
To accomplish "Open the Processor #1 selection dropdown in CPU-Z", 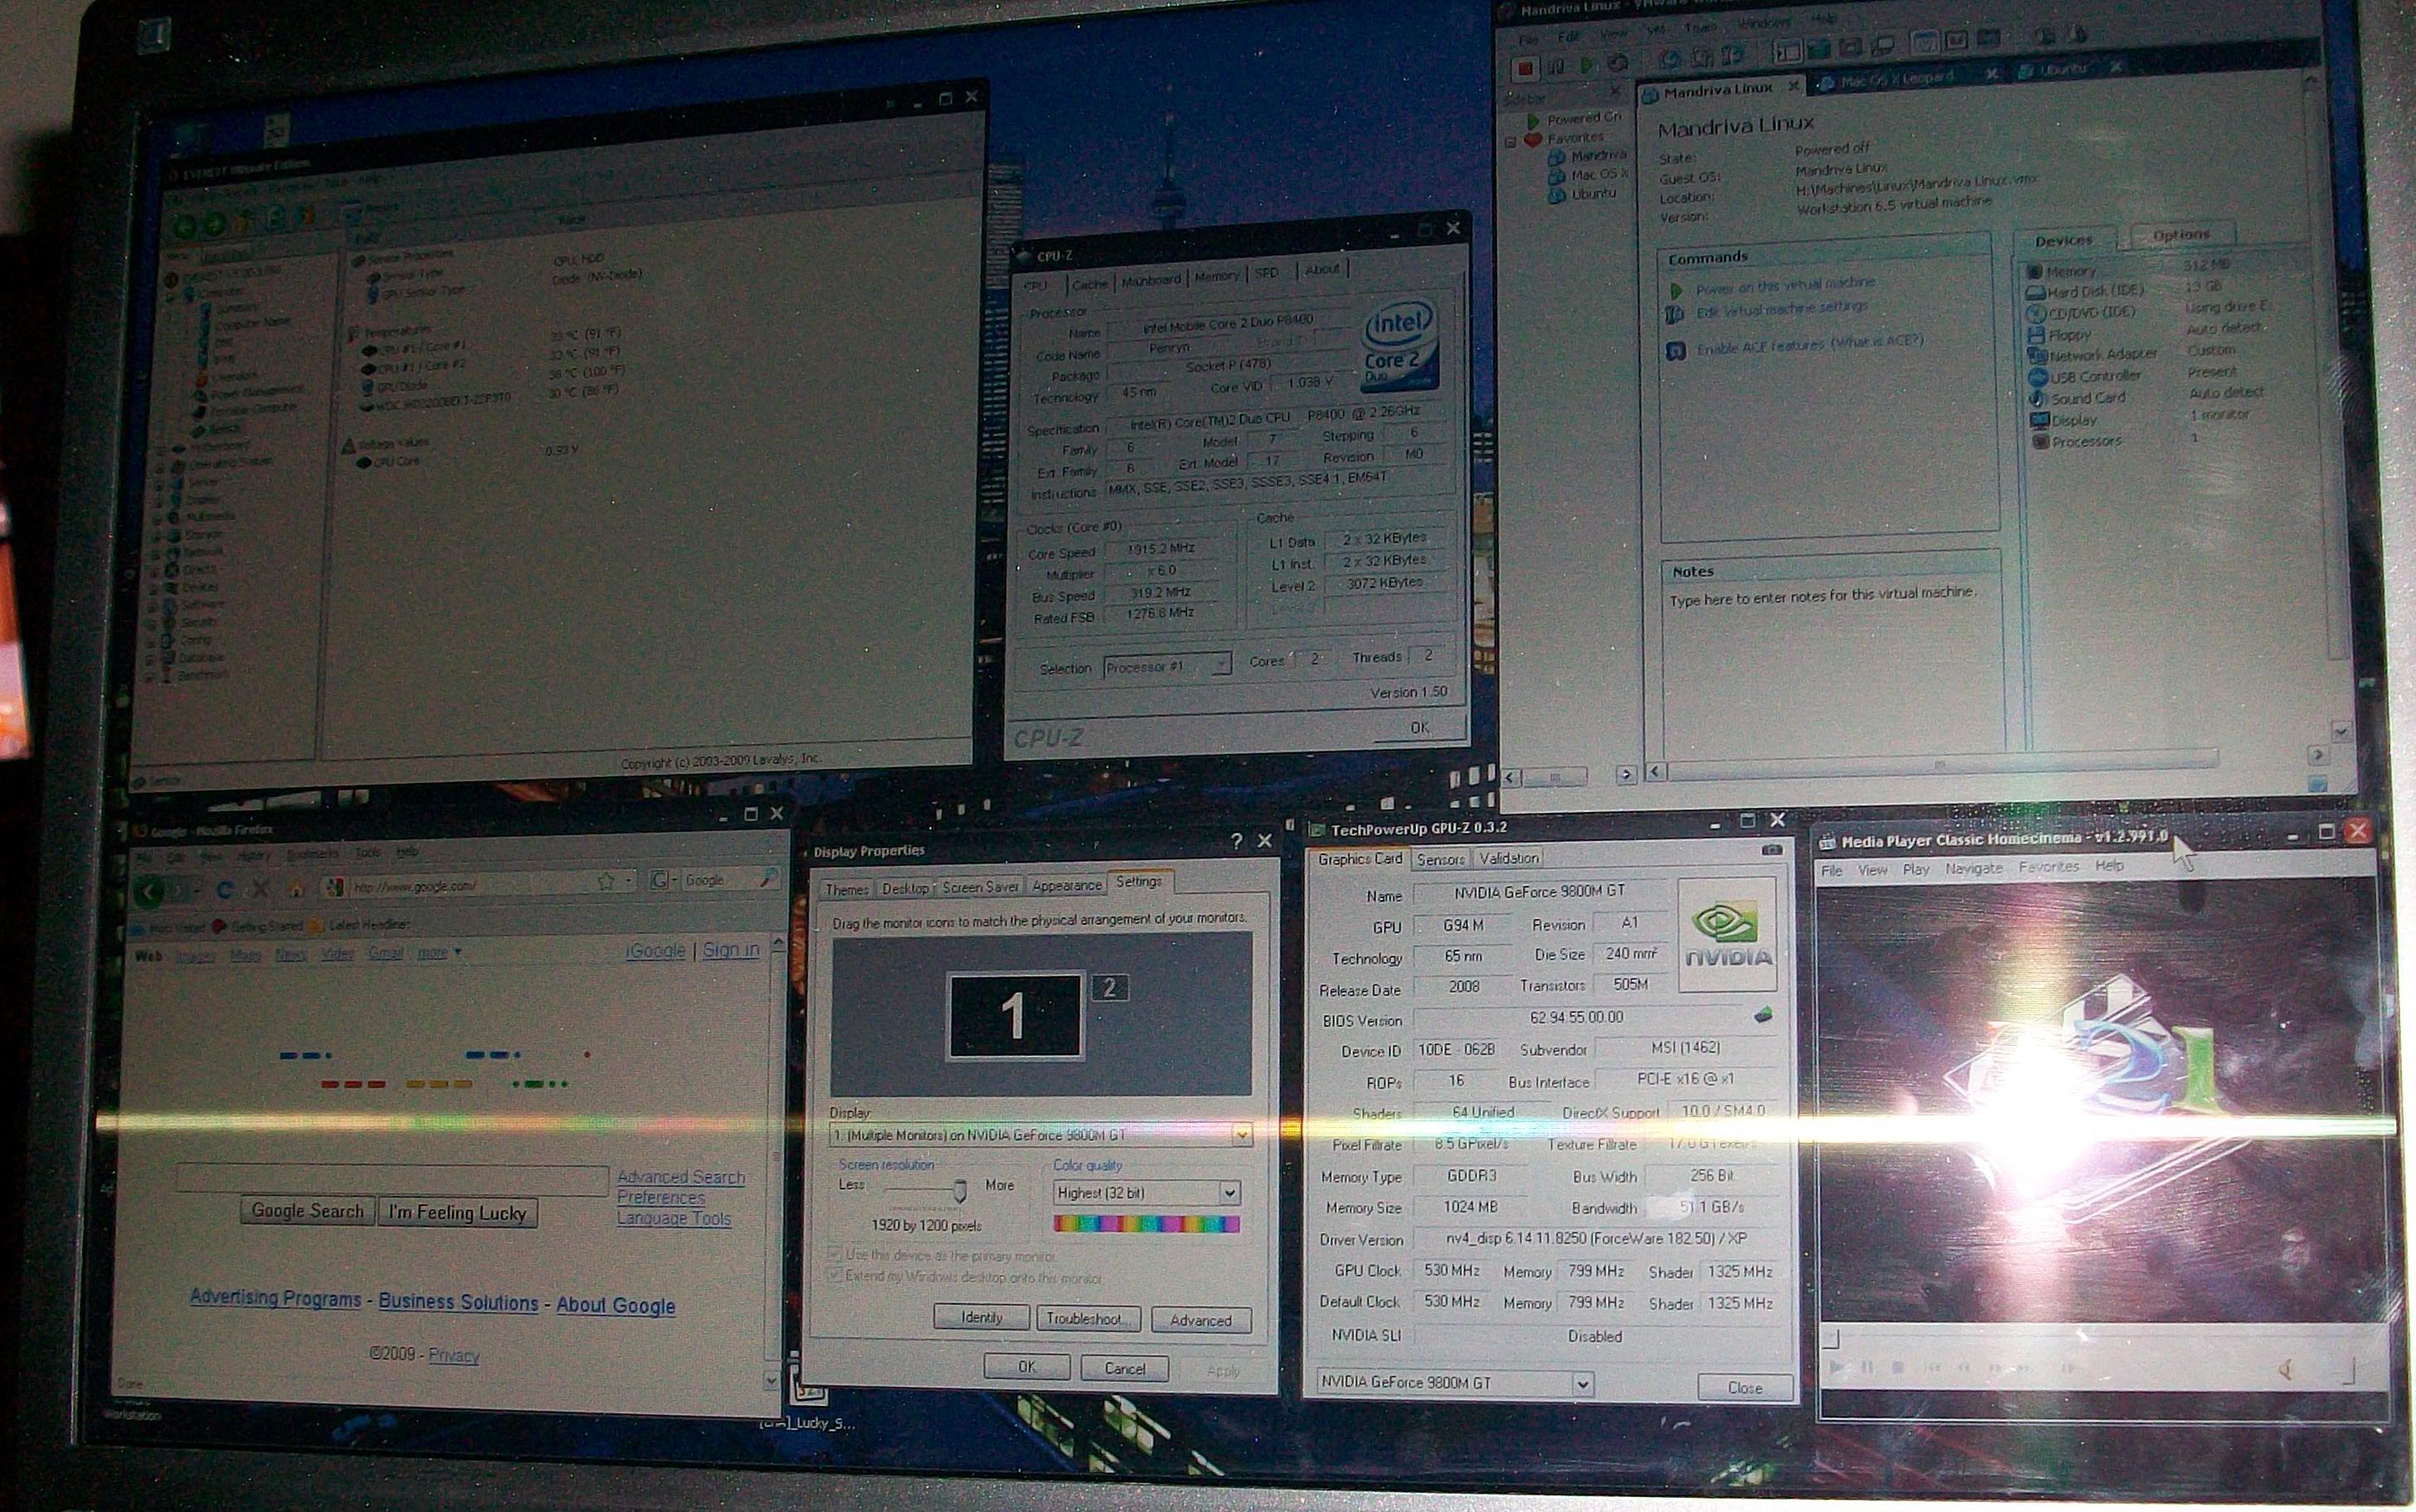I will 1220,664.
